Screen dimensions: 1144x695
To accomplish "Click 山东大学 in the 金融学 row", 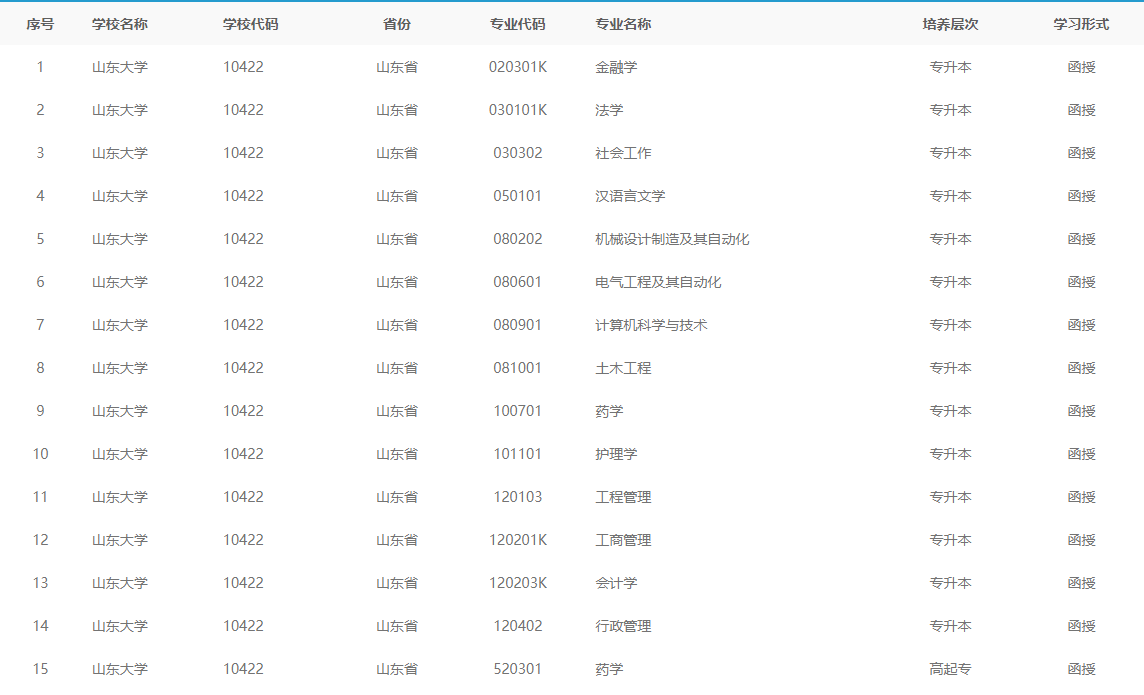I will 120,67.
